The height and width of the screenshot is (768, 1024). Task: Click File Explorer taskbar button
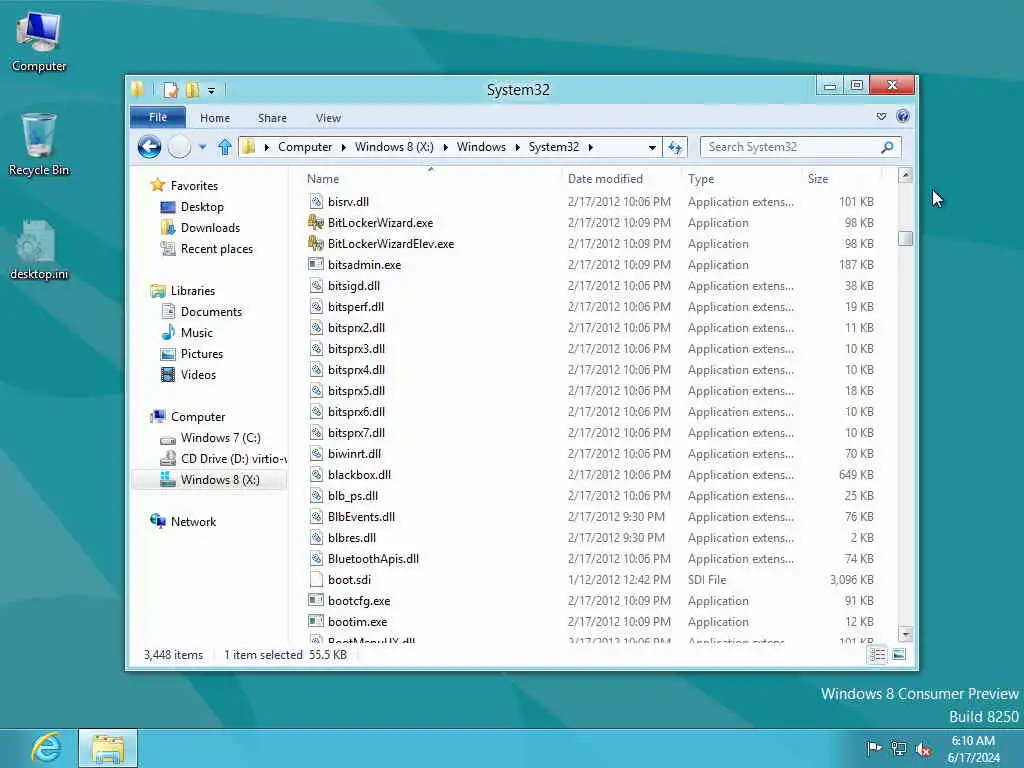tap(108, 748)
